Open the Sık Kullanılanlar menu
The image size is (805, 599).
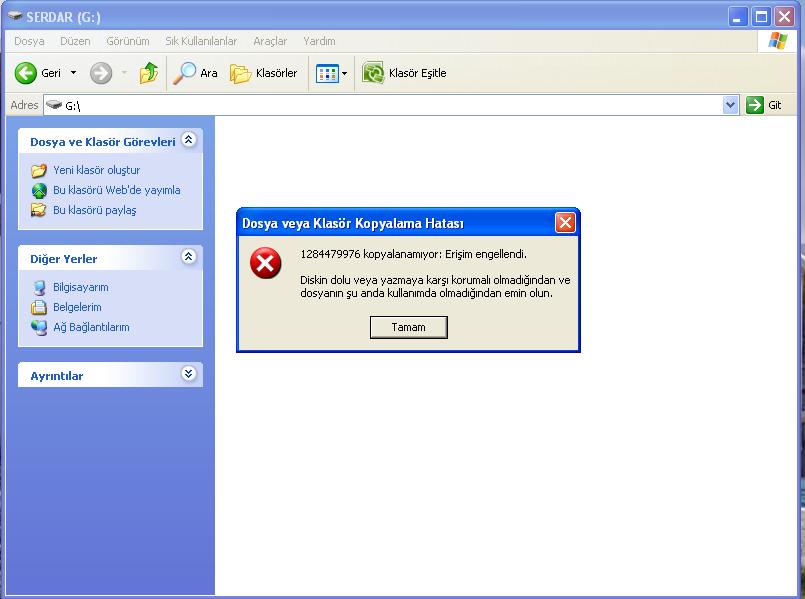(201, 41)
